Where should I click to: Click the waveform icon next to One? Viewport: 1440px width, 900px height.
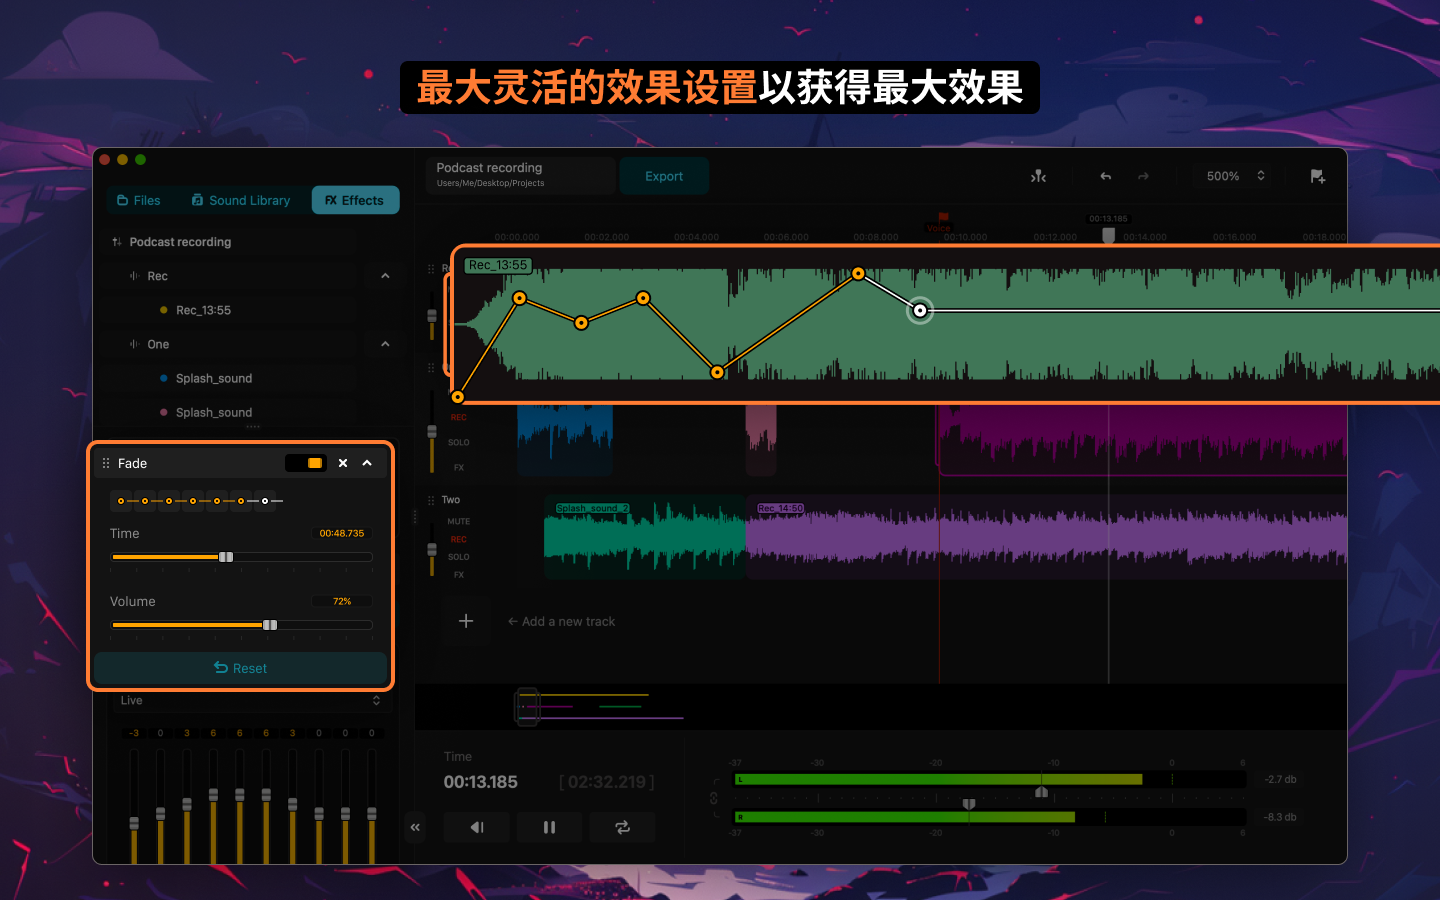click(134, 344)
